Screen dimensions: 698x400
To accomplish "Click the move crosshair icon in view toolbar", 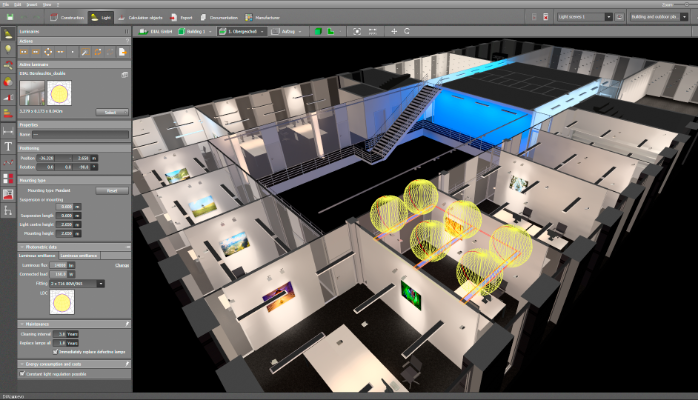I will pyautogui.click(x=393, y=31).
